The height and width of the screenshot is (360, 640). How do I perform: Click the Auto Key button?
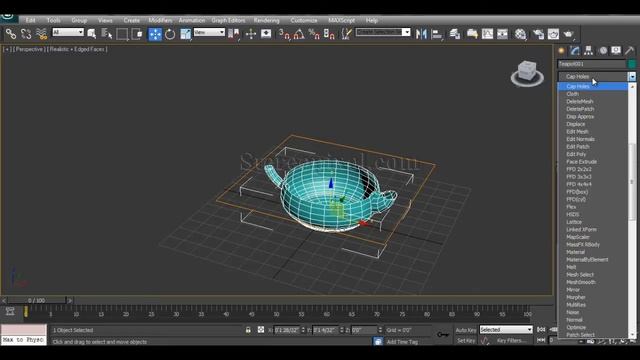coord(466,330)
